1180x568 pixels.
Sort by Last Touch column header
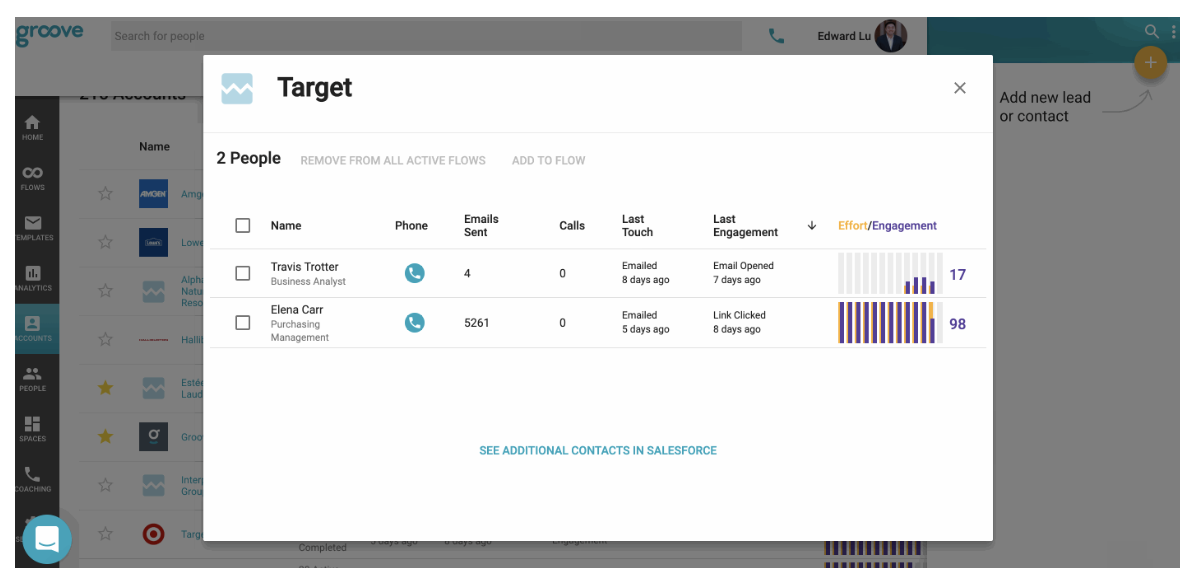tap(637, 226)
